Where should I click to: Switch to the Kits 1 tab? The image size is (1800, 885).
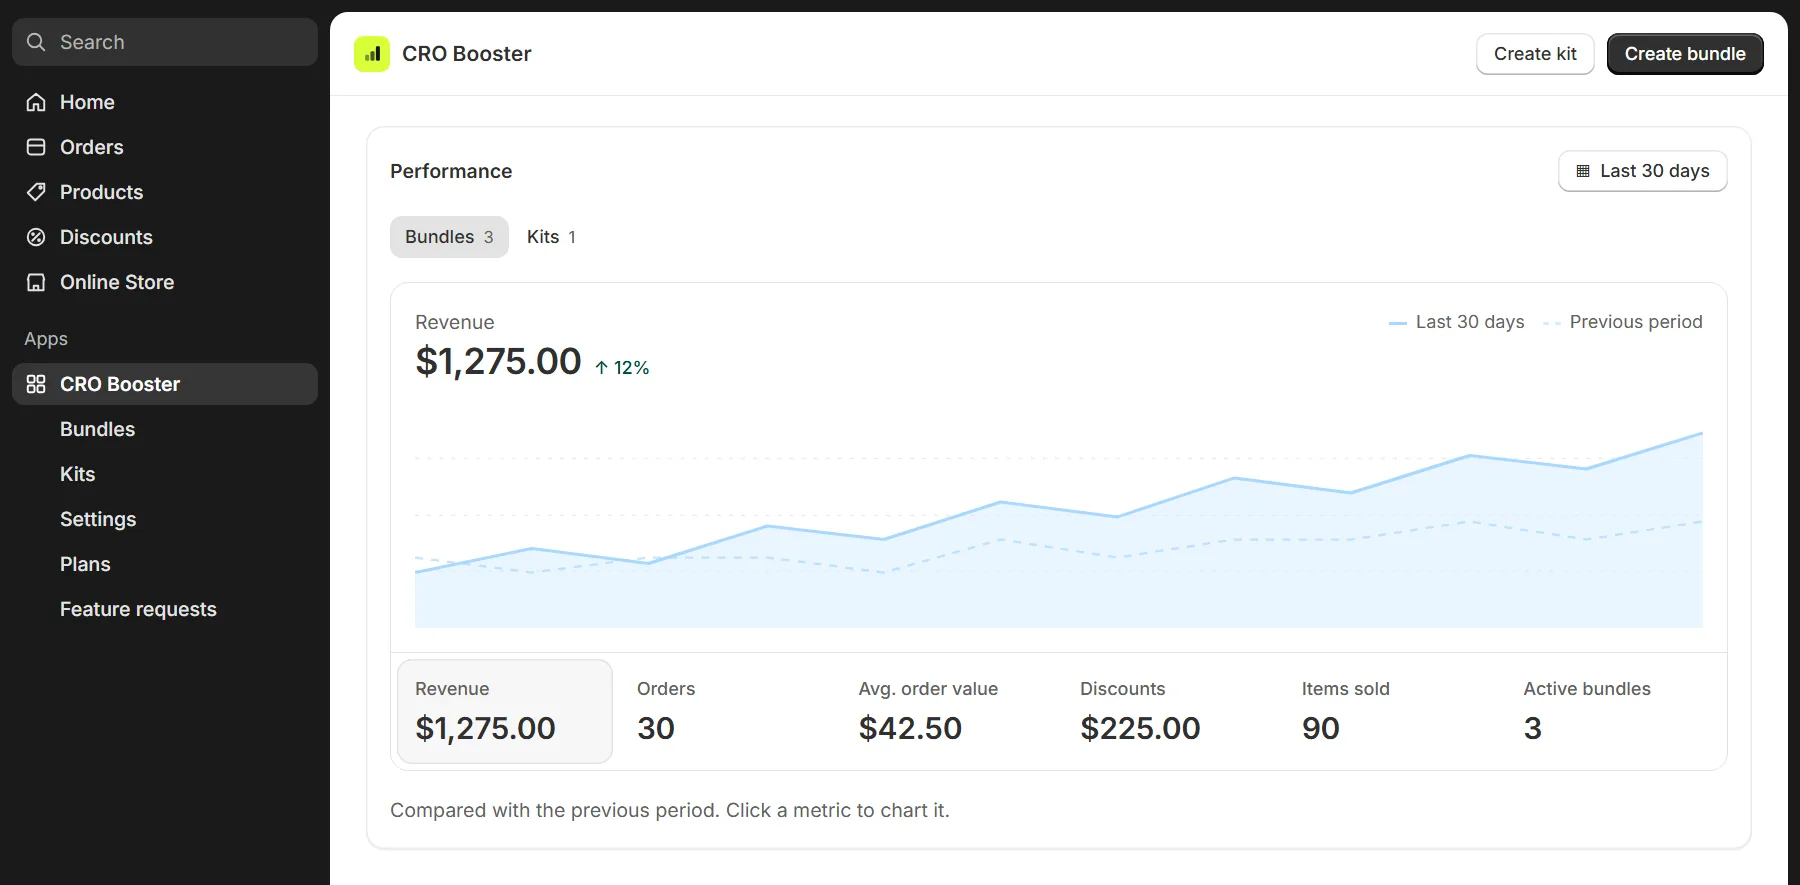(551, 237)
